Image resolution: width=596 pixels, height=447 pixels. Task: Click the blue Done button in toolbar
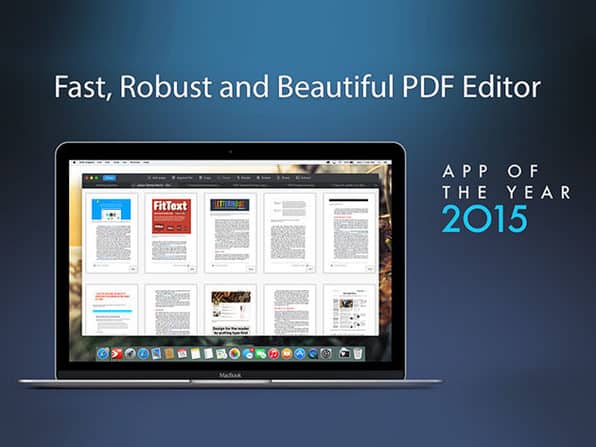109,178
